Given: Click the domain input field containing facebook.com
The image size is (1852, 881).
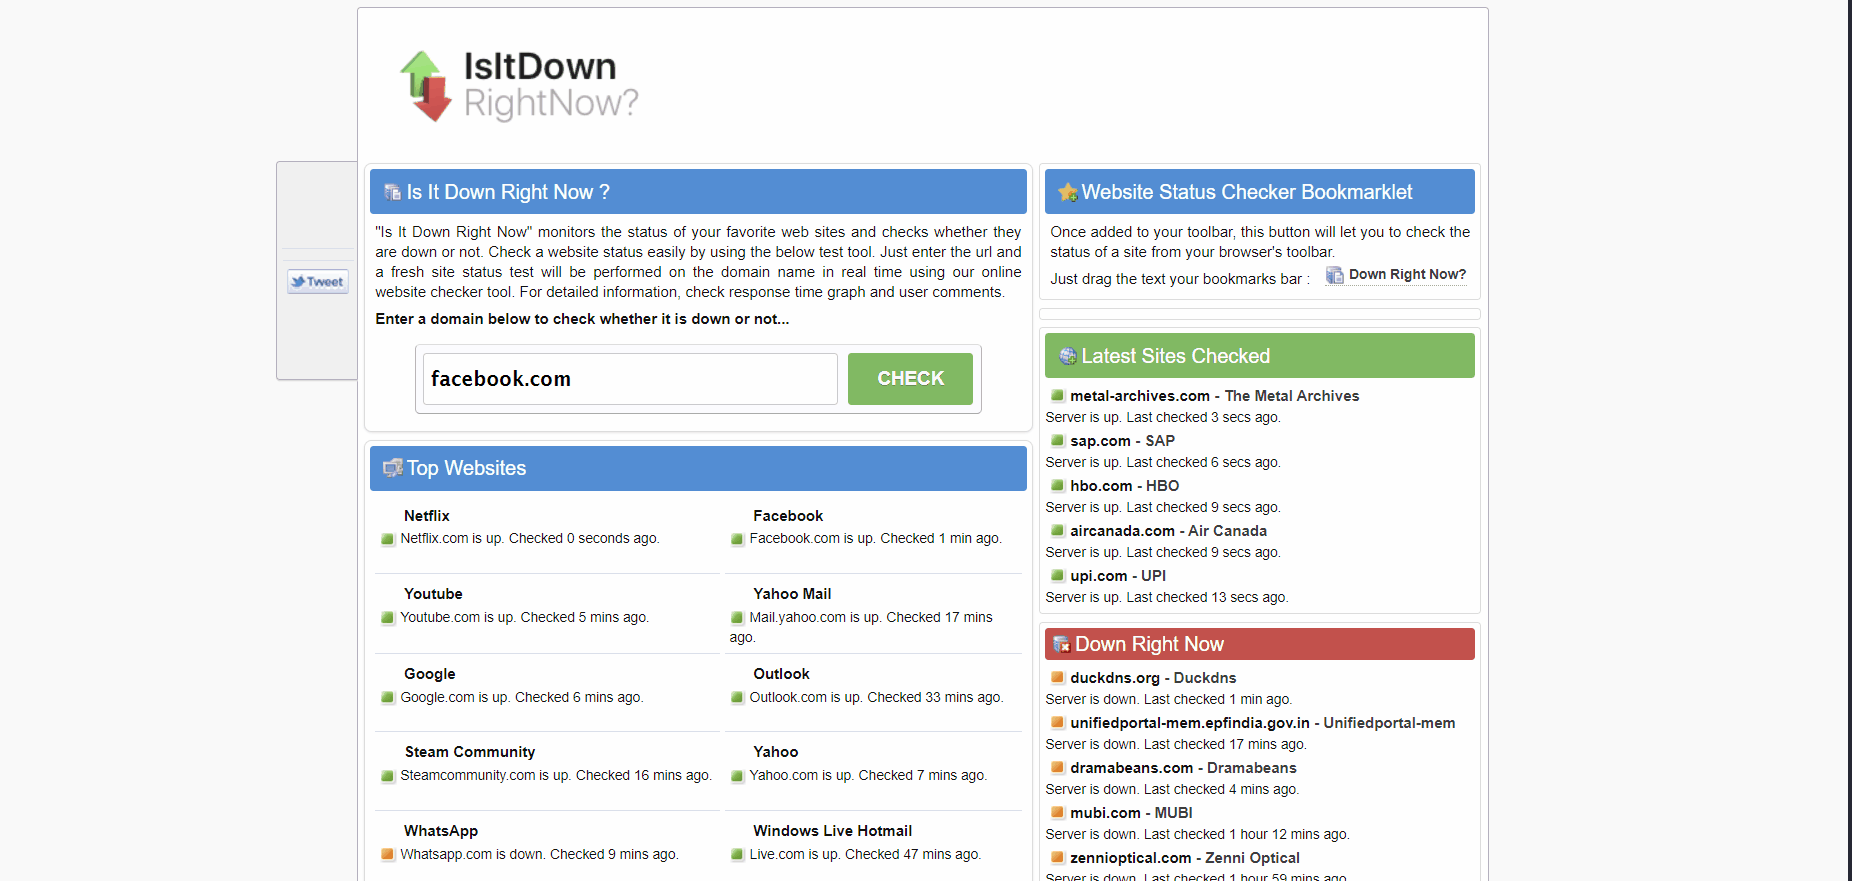Looking at the screenshot, I should pos(630,379).
